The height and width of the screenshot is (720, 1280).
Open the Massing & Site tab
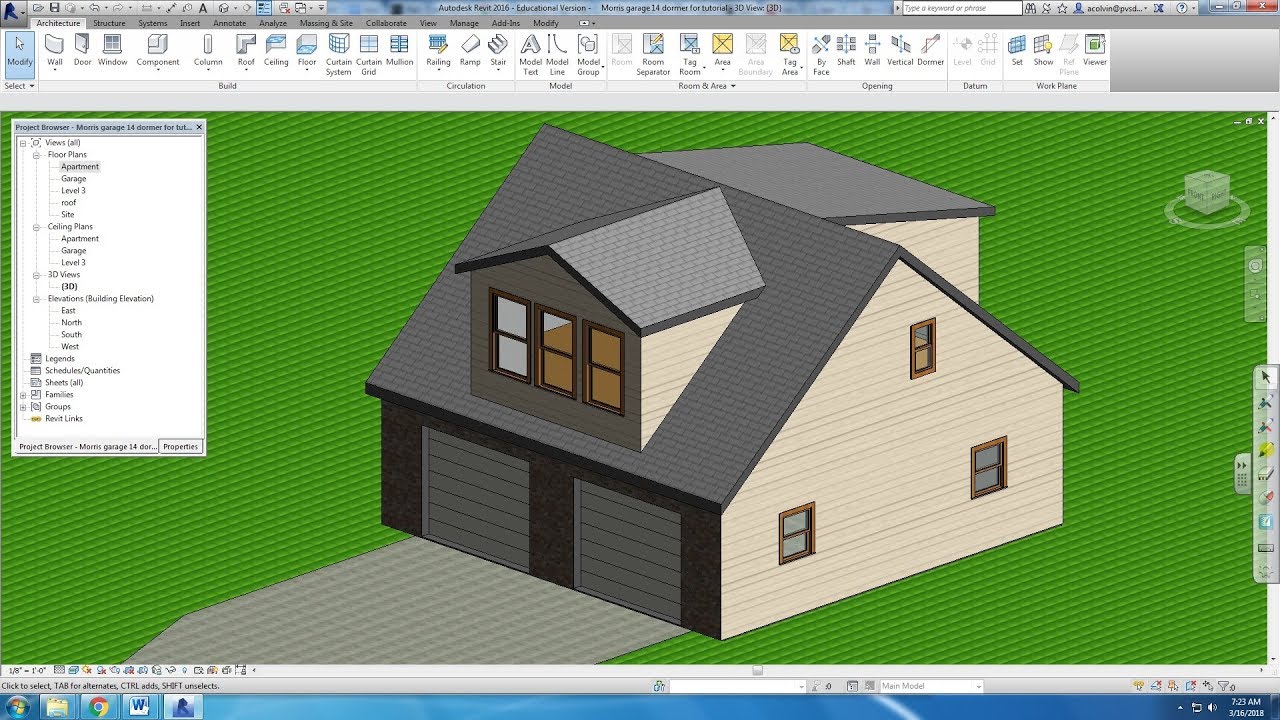pos(326,23)
